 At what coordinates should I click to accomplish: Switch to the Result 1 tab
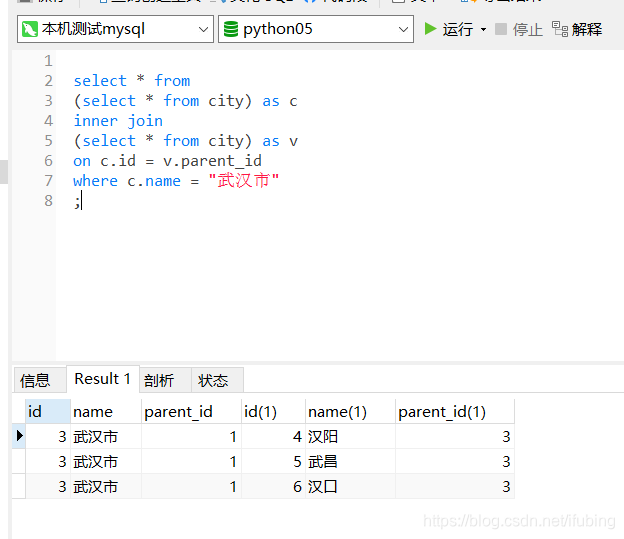click(x=103, y=379)
